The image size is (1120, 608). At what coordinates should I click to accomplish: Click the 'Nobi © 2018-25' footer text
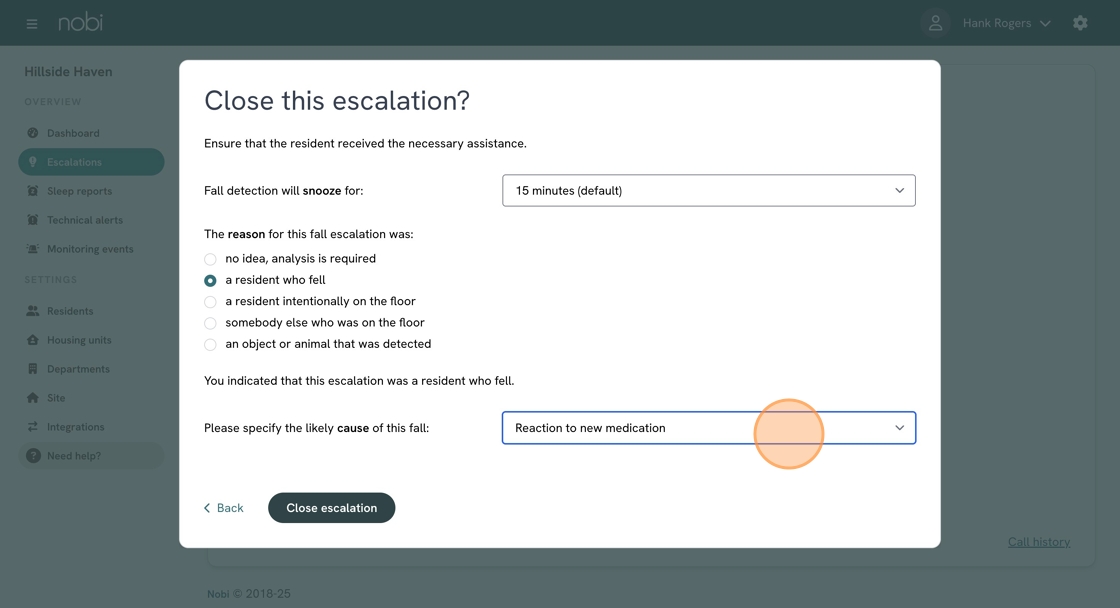coord(249,594)
